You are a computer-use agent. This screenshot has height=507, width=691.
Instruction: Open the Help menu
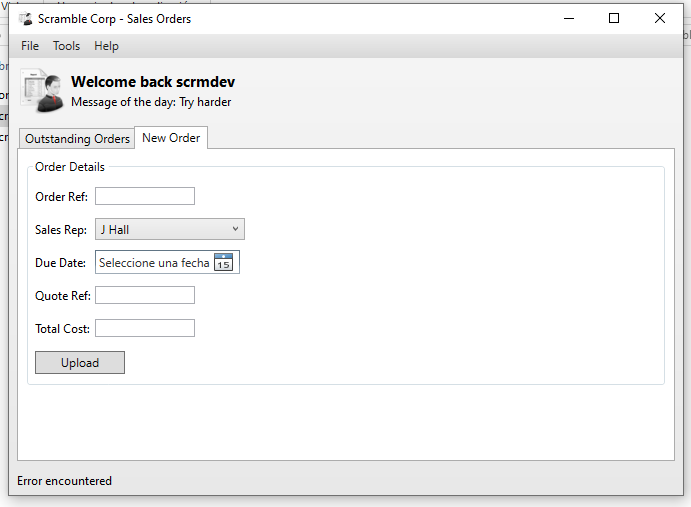click(x=106, y=46)
